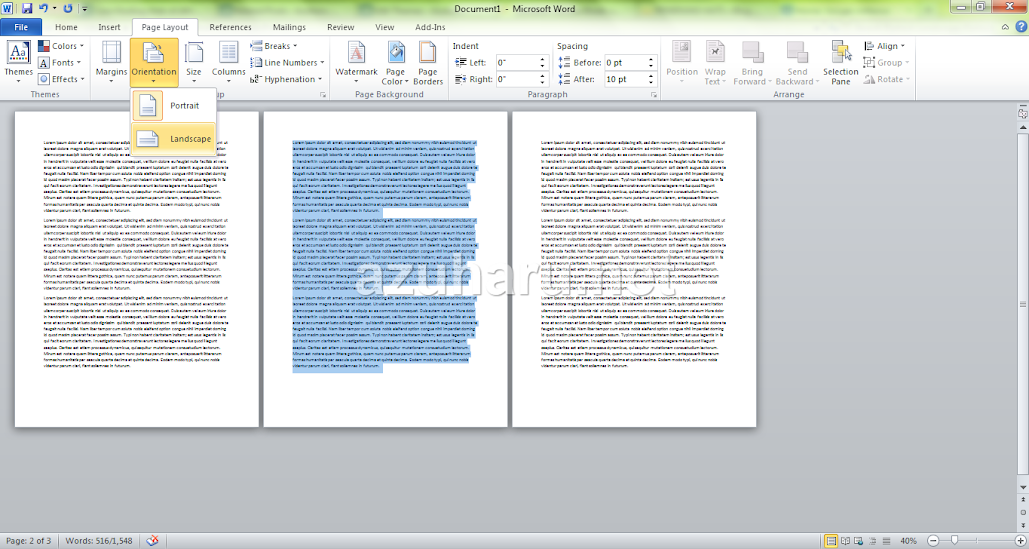Click the Save icon in quick access toolbar
The image size is (1029, 549).
27,9
